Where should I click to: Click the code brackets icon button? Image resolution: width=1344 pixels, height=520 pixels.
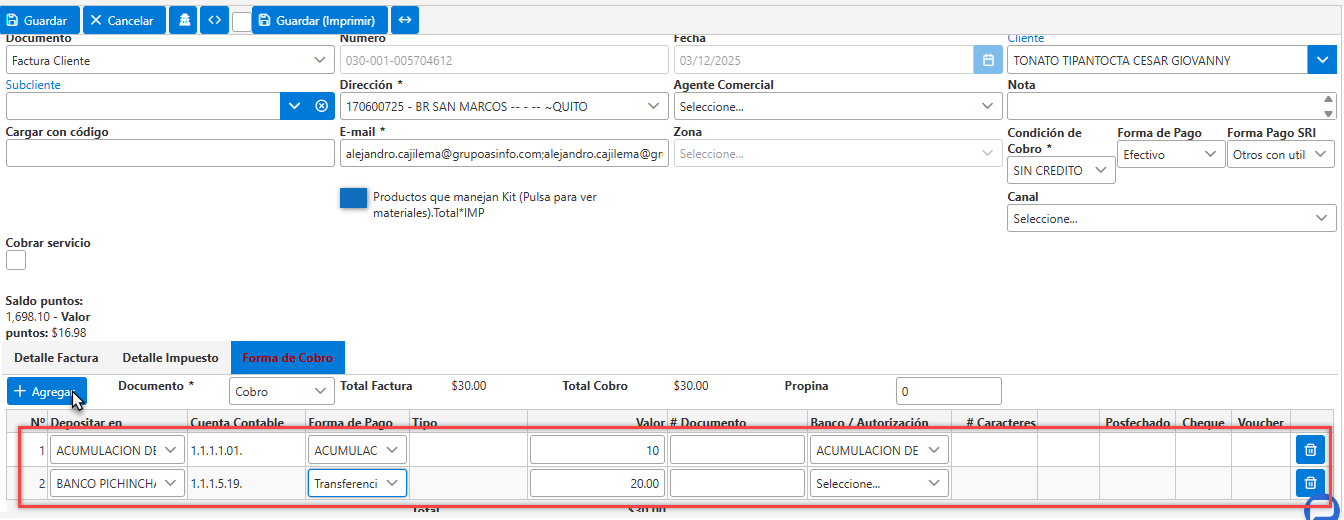tap(214, 20)
